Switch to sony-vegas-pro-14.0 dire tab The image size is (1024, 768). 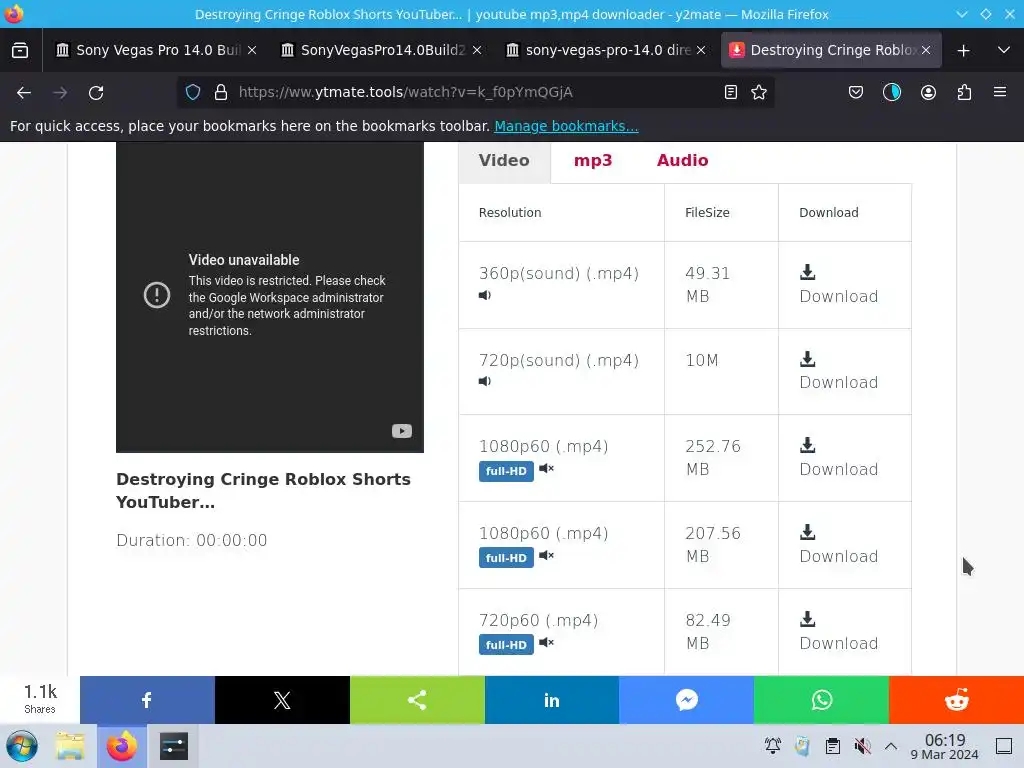[606, 50]
